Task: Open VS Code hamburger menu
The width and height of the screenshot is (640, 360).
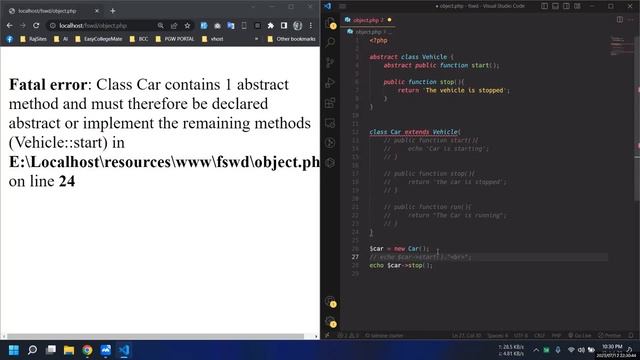Action: [x=342, y=6]
